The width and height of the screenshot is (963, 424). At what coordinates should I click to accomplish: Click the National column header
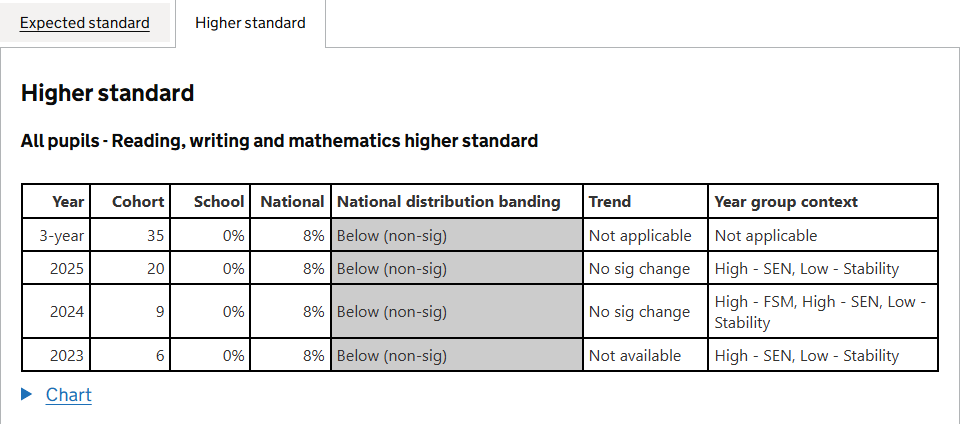292,202
